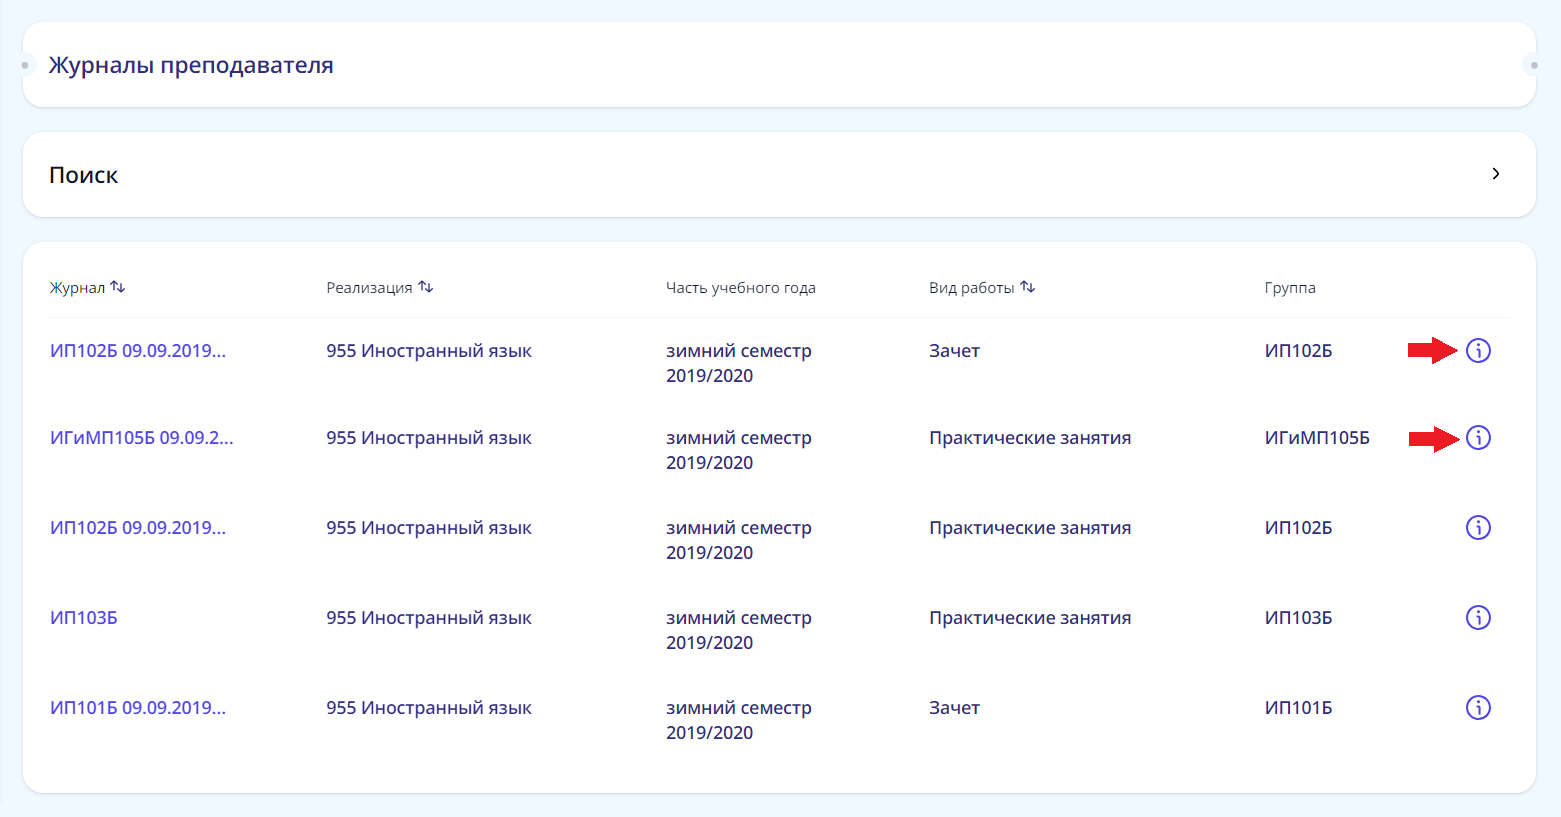Click the dot at the title card's right edge

[1534, 66]
